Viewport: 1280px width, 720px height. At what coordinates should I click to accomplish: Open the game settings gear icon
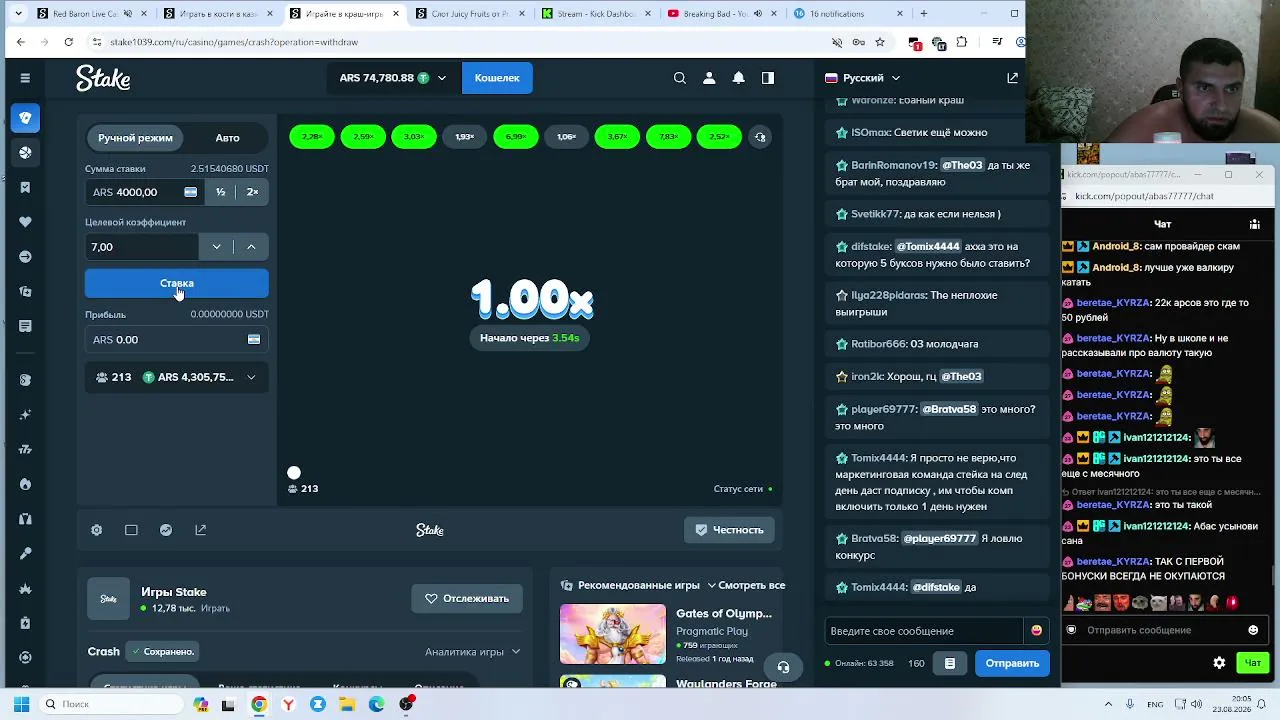(x=97, y=530)
